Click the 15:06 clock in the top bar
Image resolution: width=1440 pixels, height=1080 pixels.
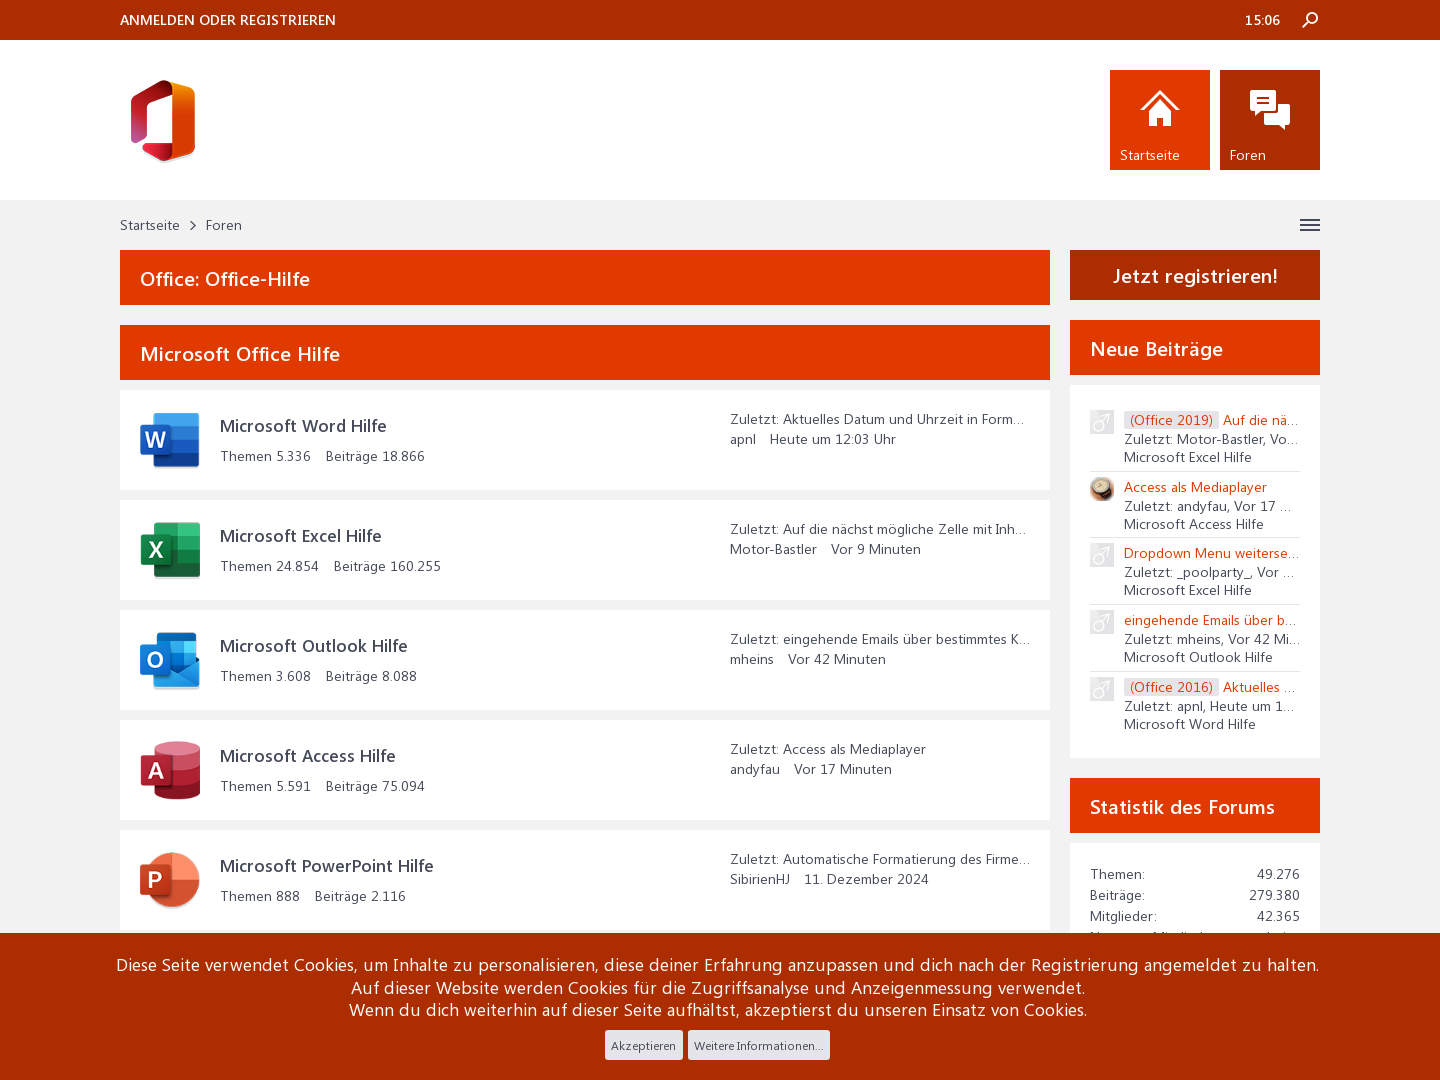(x=1262, y=20)
